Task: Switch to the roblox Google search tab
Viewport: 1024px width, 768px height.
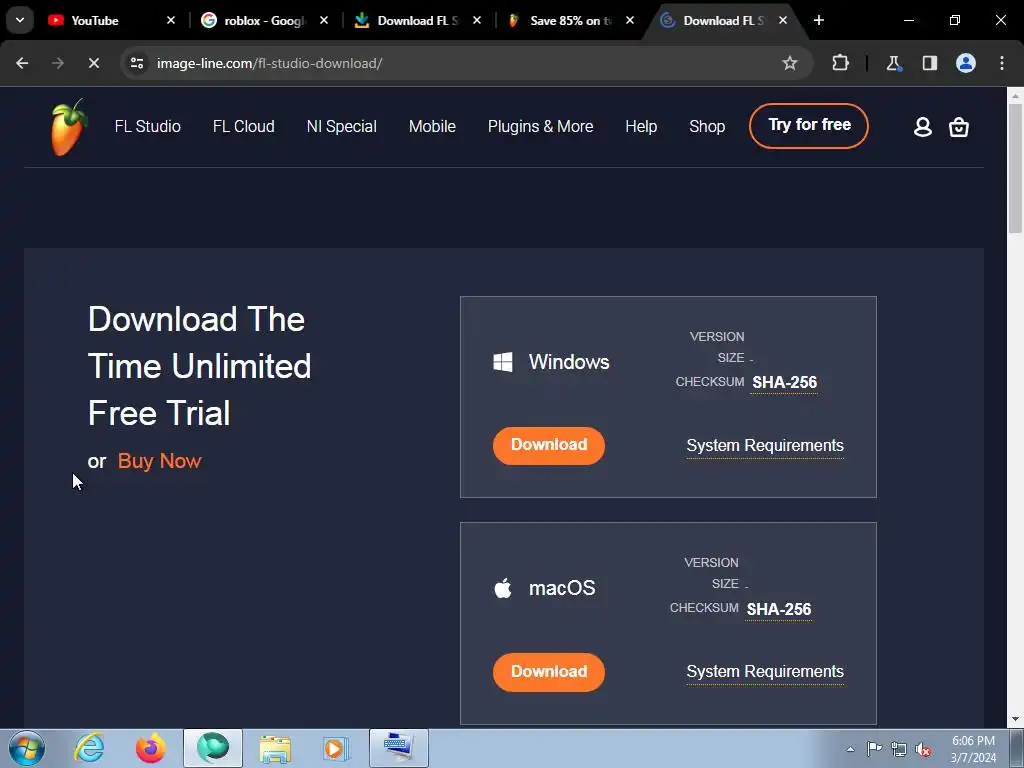Action: tap(264, 20)
